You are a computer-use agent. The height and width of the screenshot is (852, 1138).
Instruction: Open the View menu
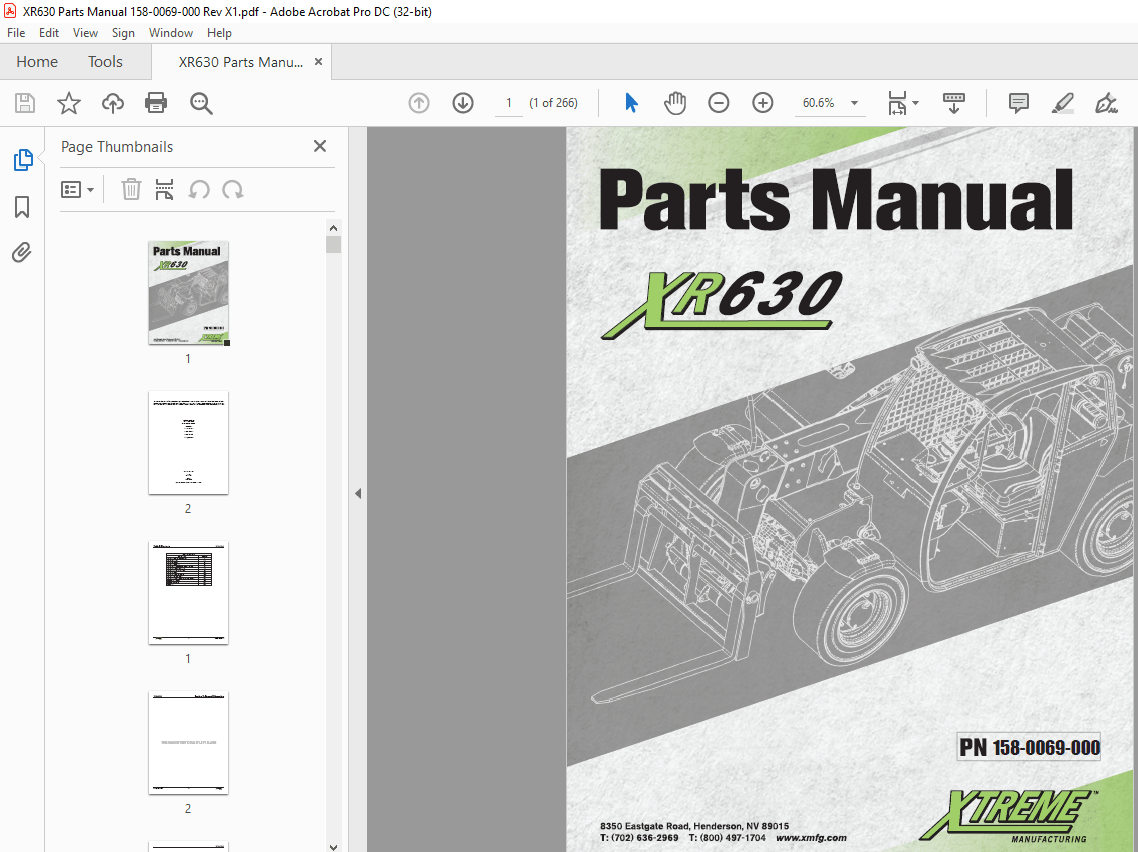point(85,32)
